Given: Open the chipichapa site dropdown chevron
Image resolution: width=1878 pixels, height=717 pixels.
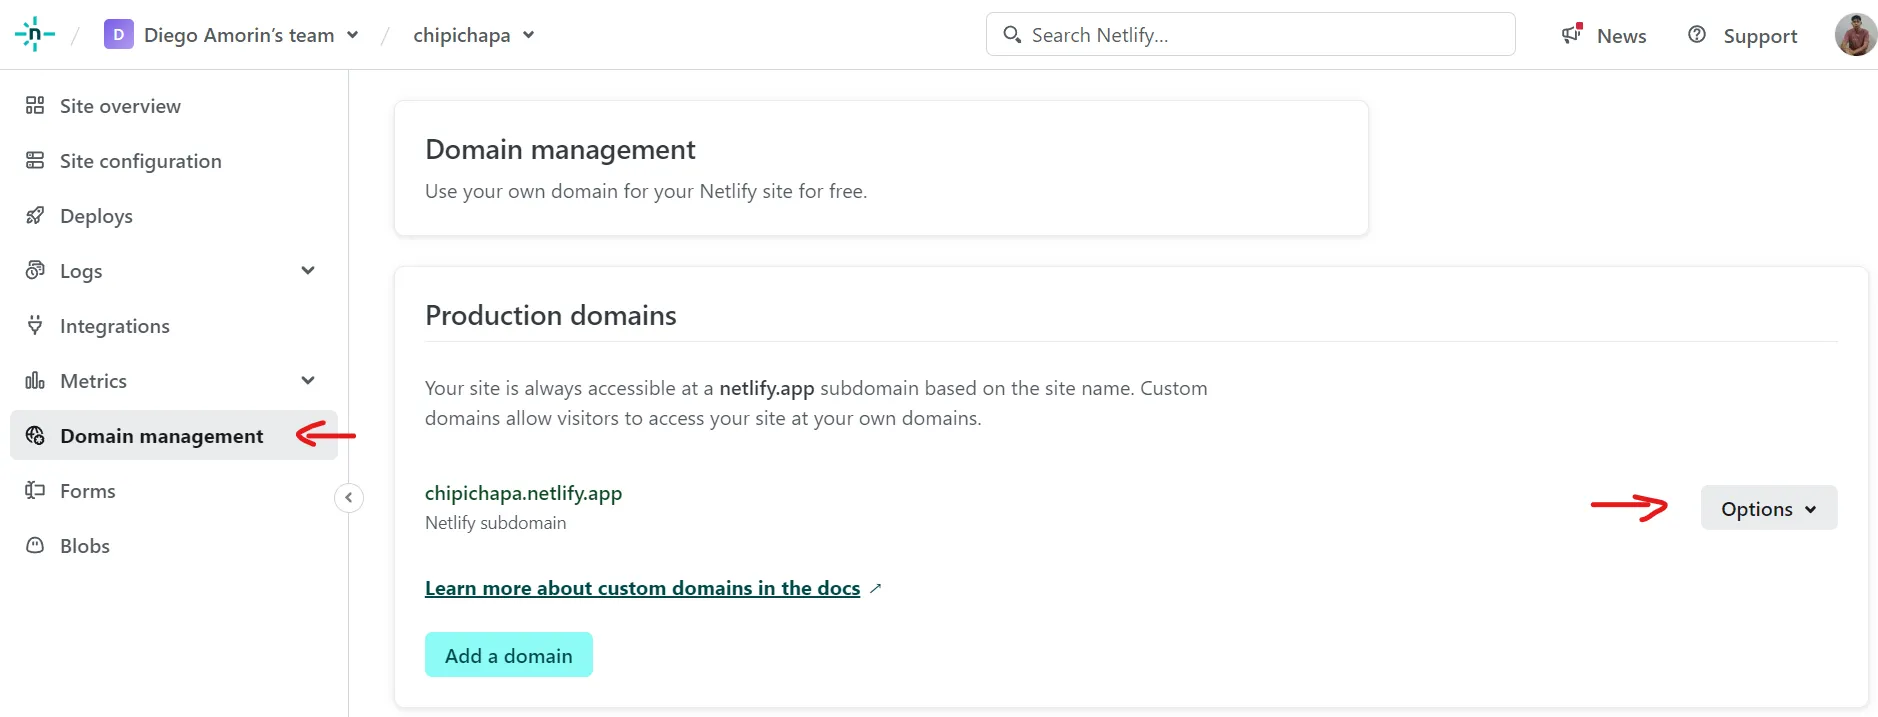Looking at the screenshot, I should pos(528,35).
